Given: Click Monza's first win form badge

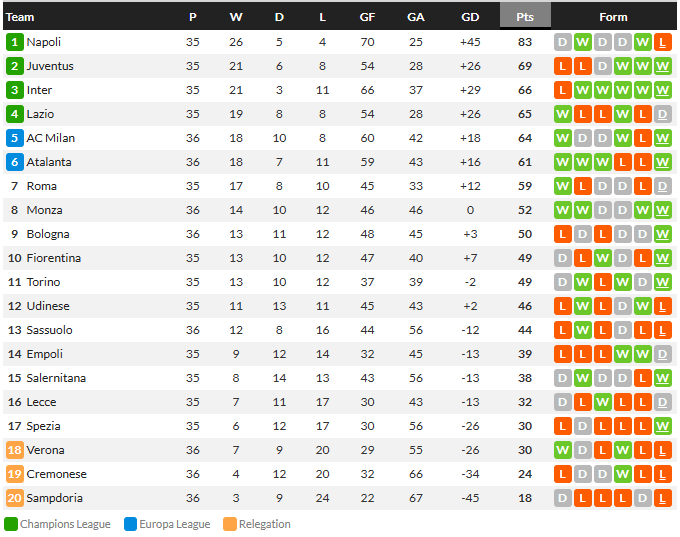Looking at the screenshot, I should (x=562, y=210).
